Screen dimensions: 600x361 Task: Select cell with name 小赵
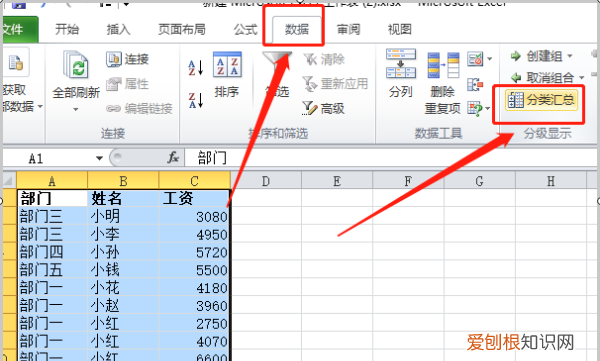(123, 305)
